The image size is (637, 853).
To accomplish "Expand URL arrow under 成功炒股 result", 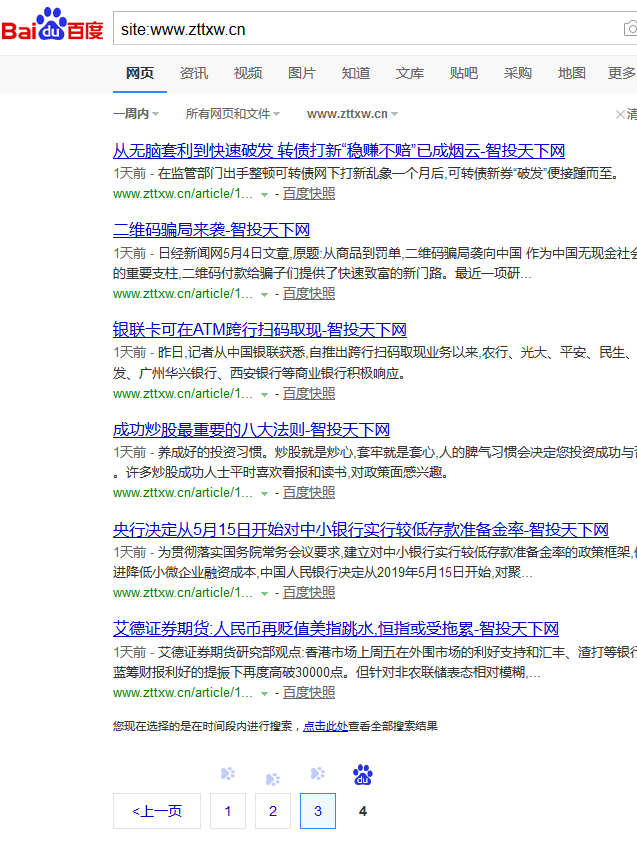I will coord(264,494).
